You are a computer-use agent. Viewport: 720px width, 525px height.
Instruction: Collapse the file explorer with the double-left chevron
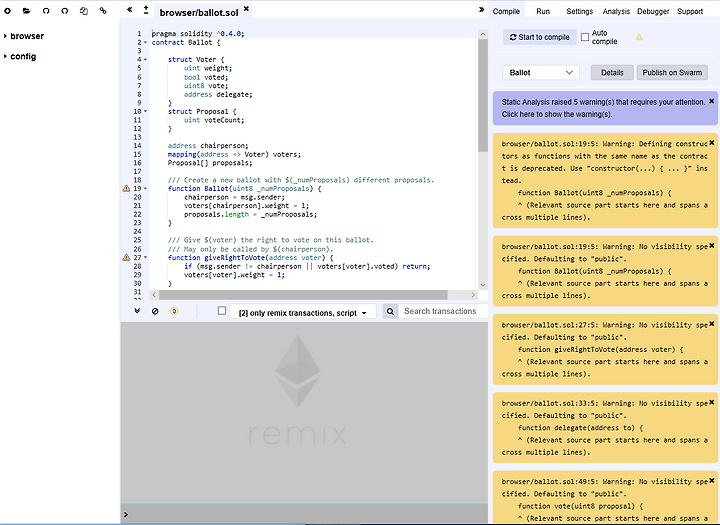pos(129,9)
